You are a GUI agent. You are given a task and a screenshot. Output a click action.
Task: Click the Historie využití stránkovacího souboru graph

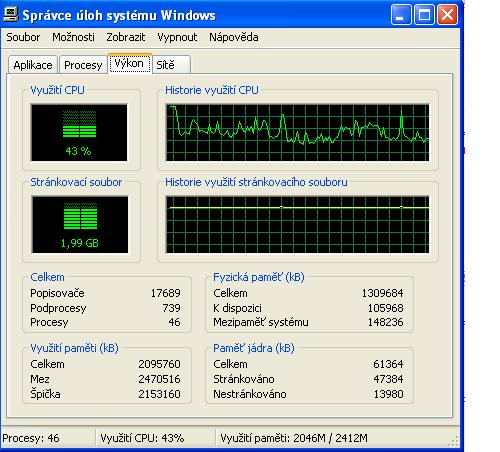[297, 224]
